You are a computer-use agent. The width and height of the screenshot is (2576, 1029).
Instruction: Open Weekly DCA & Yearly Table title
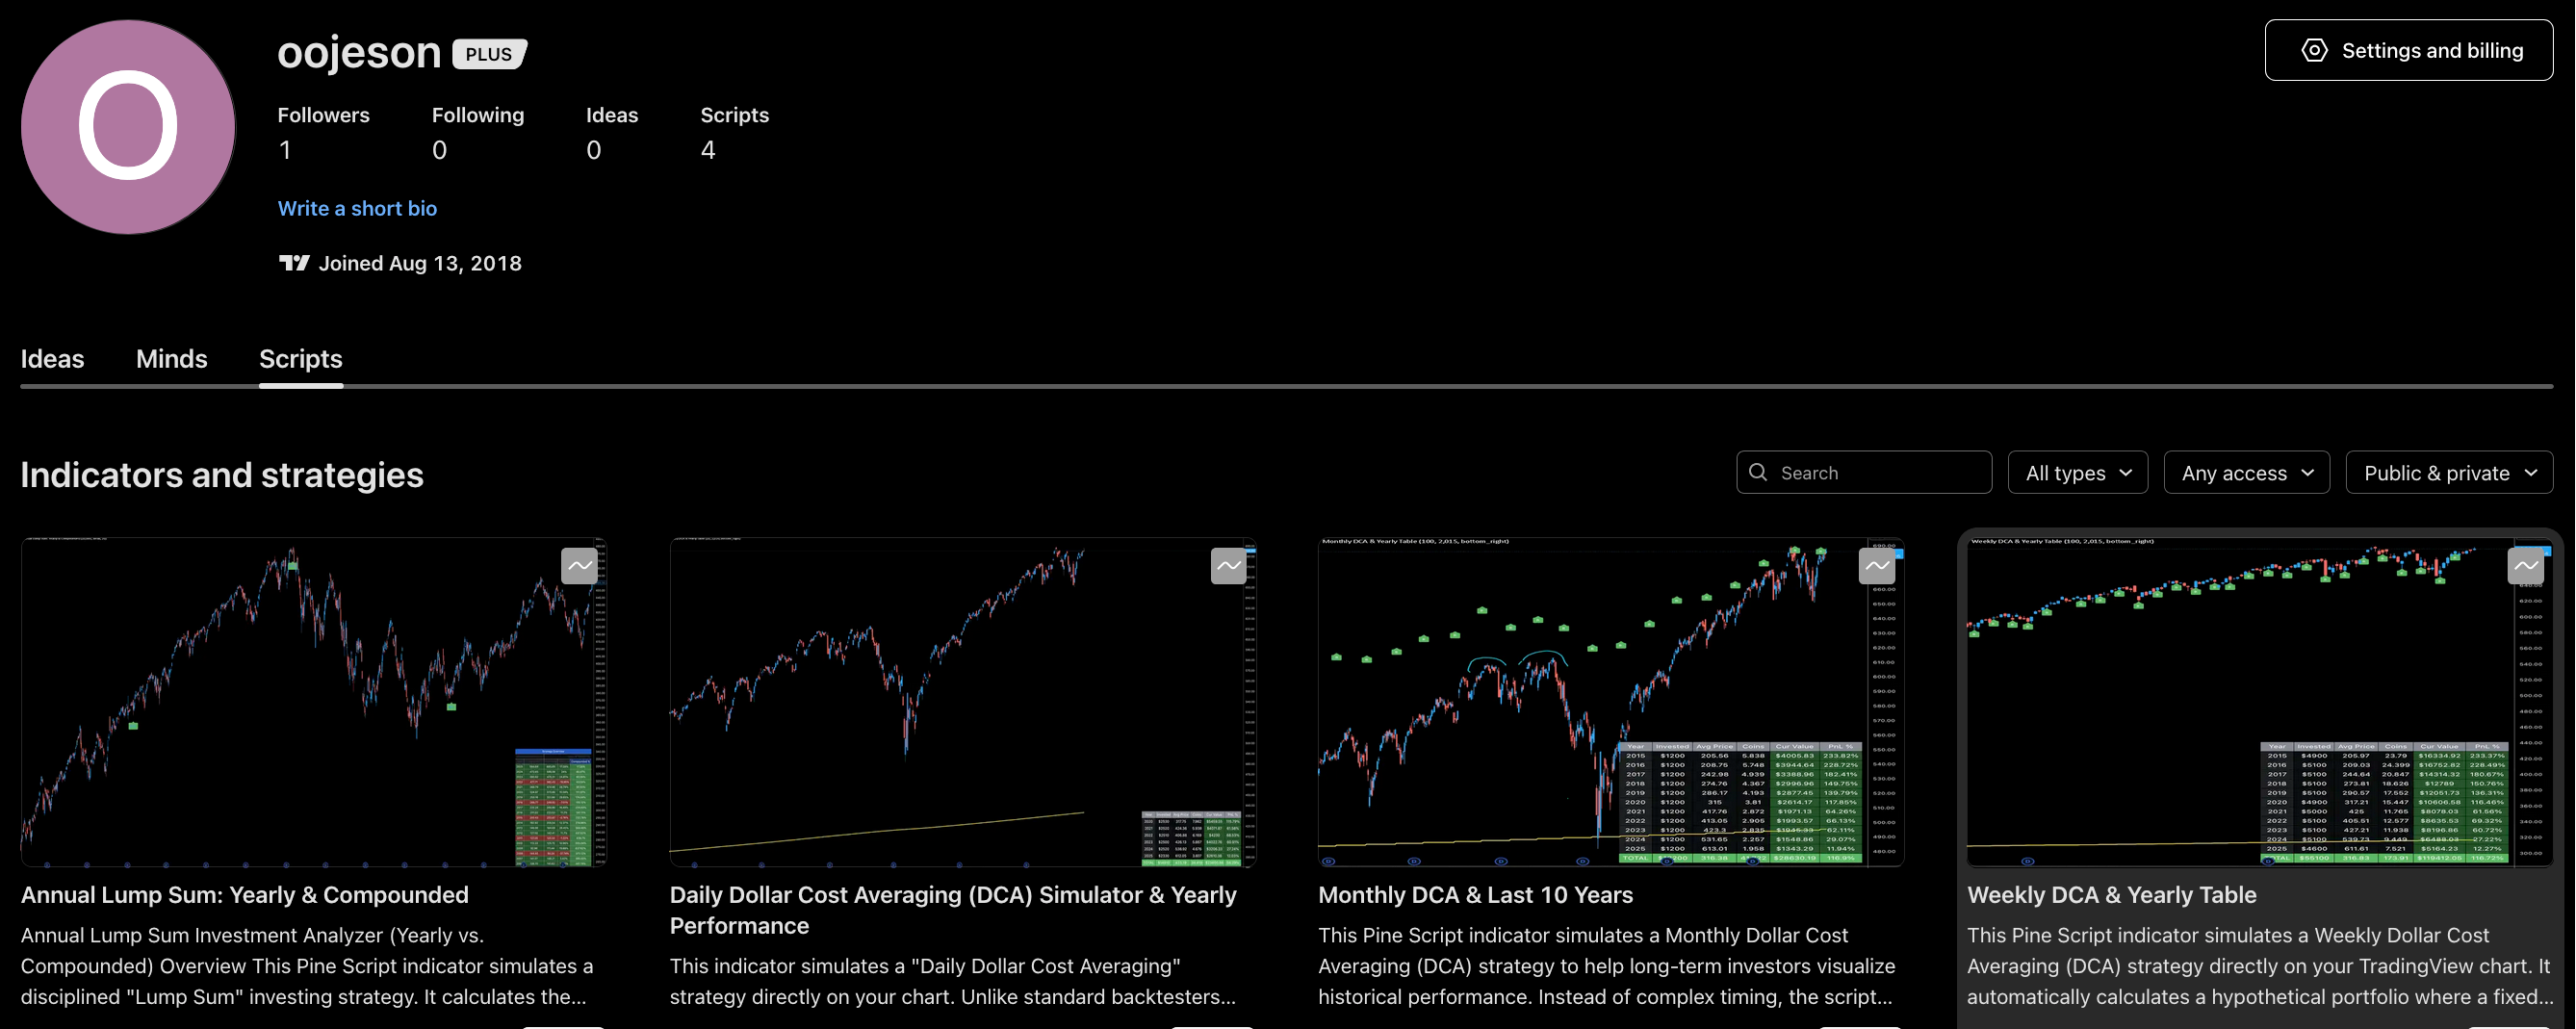coord(2111,895)
